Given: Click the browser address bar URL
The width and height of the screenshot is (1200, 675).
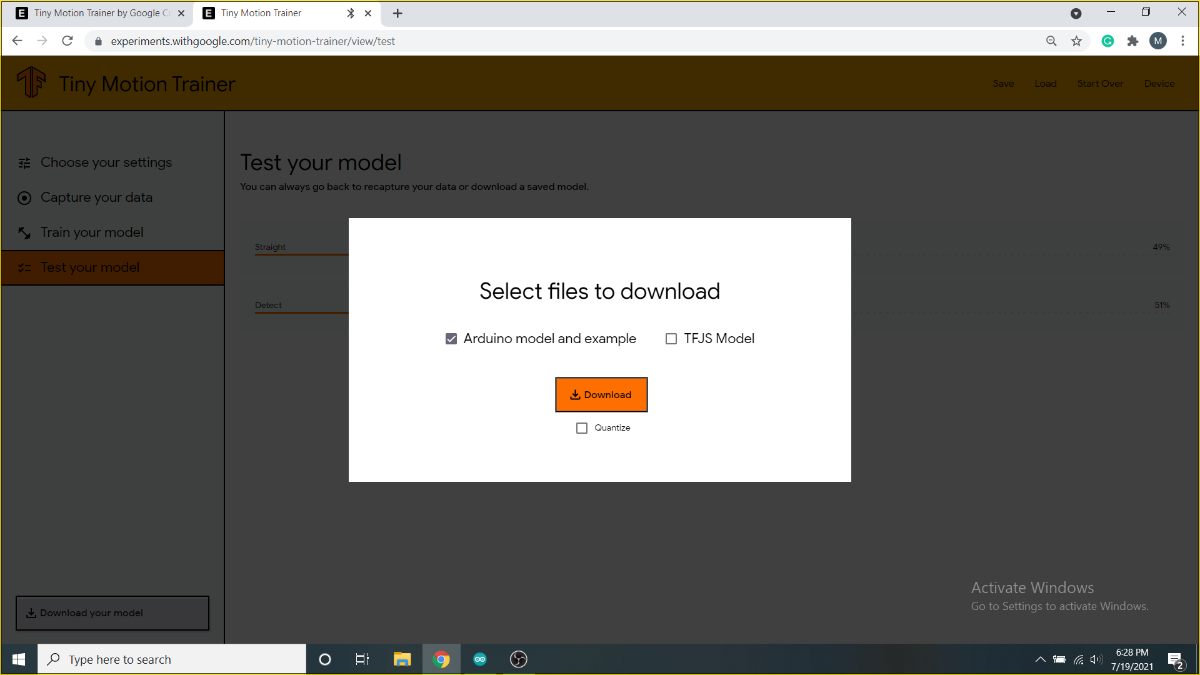Looking at the screenshot, I should 253,42.
